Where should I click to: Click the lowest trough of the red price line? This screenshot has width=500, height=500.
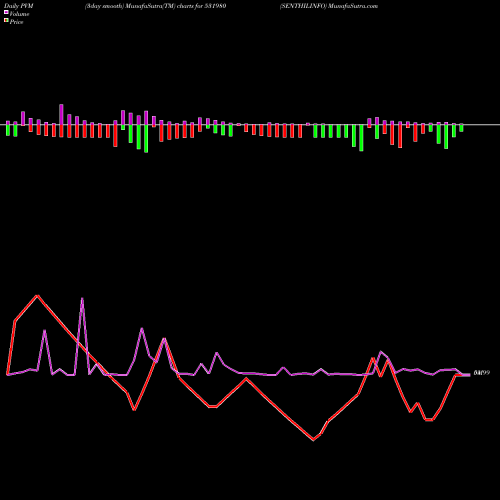[x=313, y=440]
